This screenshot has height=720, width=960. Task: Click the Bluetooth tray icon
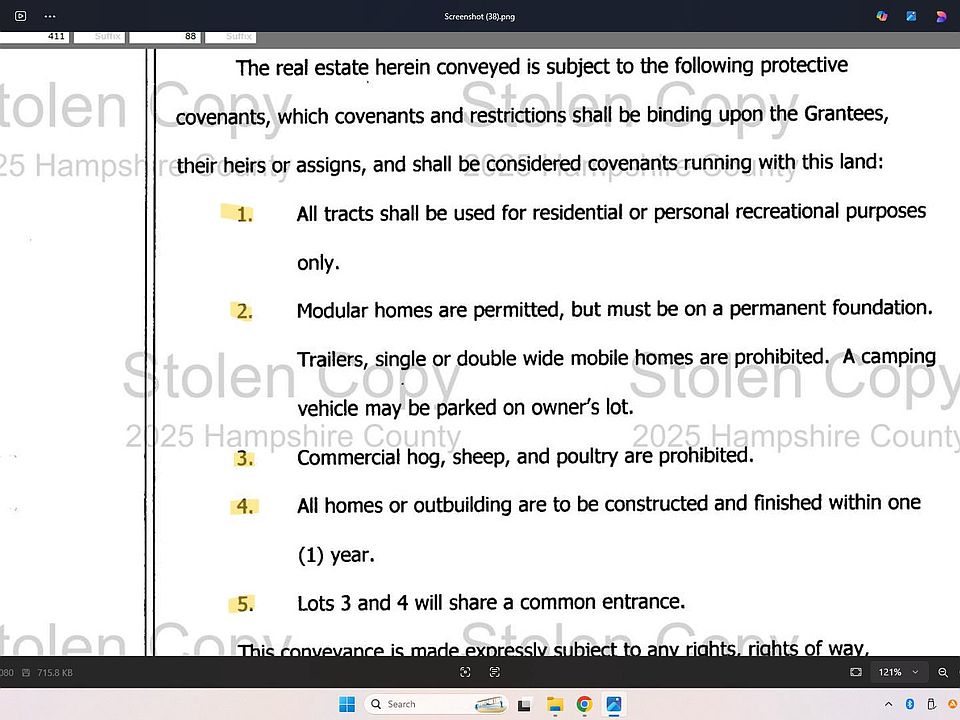[x=911, y=704]
